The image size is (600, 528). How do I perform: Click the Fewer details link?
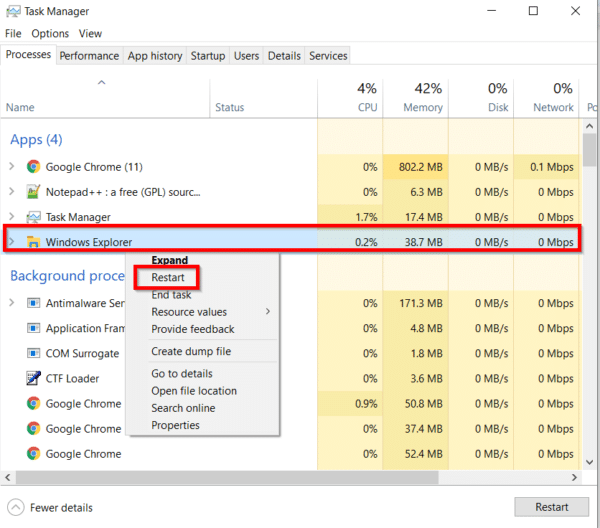tap(61, 508)
